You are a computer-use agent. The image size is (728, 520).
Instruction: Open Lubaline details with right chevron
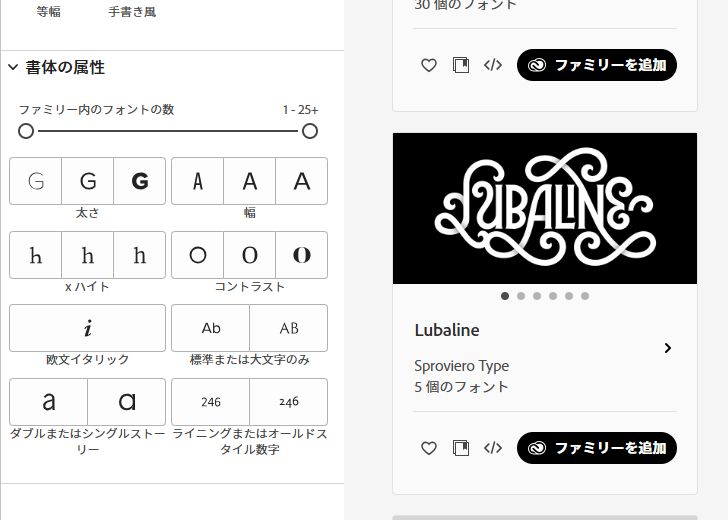click(667, 348)
